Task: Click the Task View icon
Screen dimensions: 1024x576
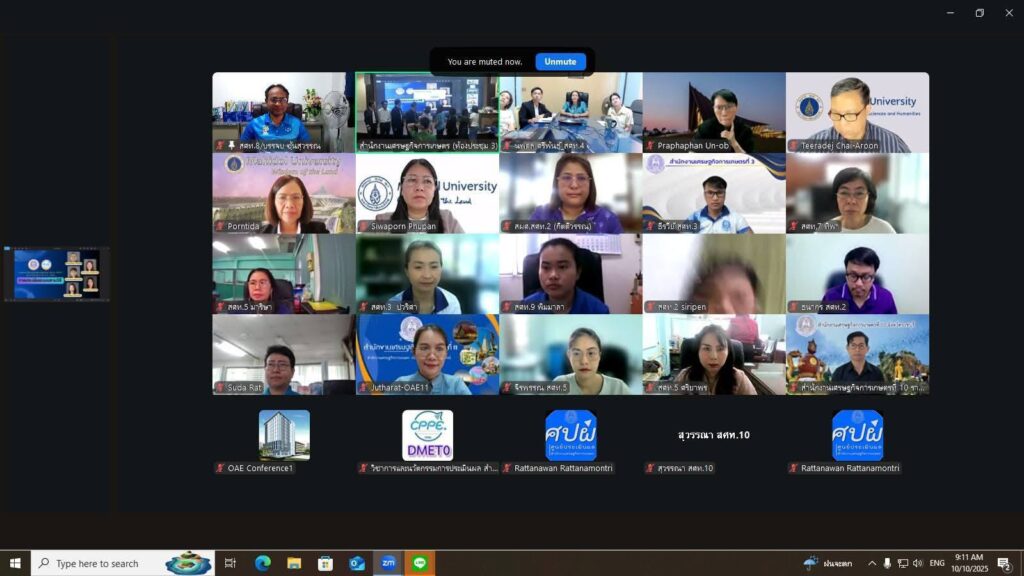Action: point(231,563)
